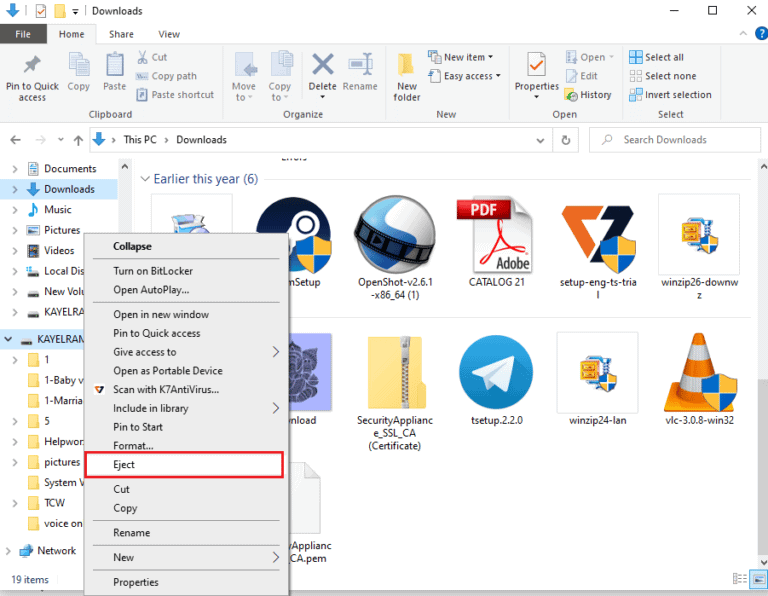Click the Refresh button beside address bar
Screen dimensions: 768x596
565,140
